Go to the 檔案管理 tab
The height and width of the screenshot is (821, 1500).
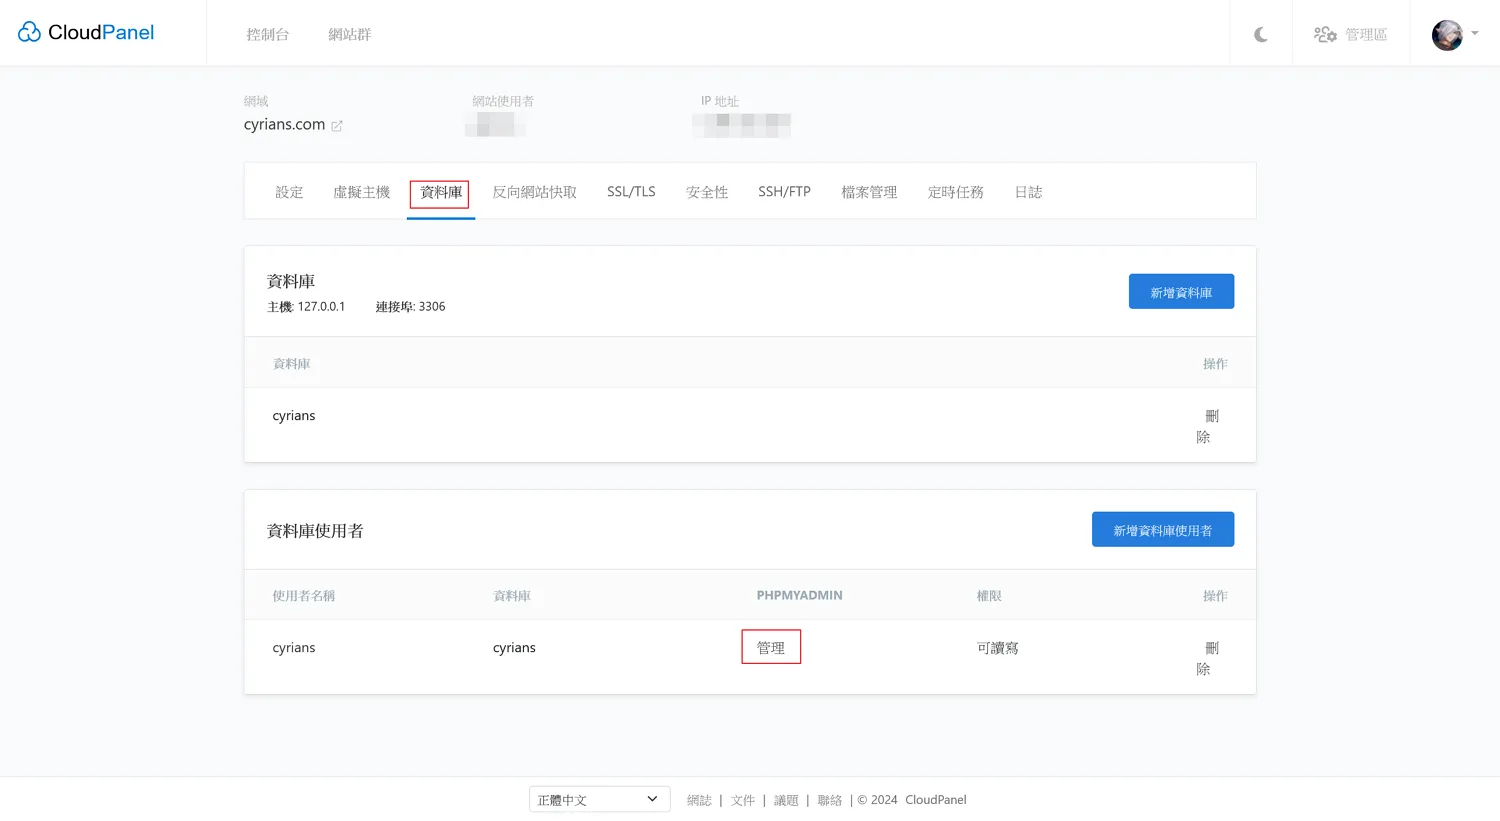click(869, 192)
